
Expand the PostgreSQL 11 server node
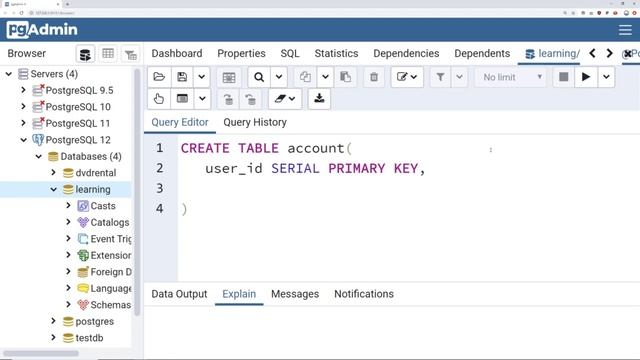(23, 123)
